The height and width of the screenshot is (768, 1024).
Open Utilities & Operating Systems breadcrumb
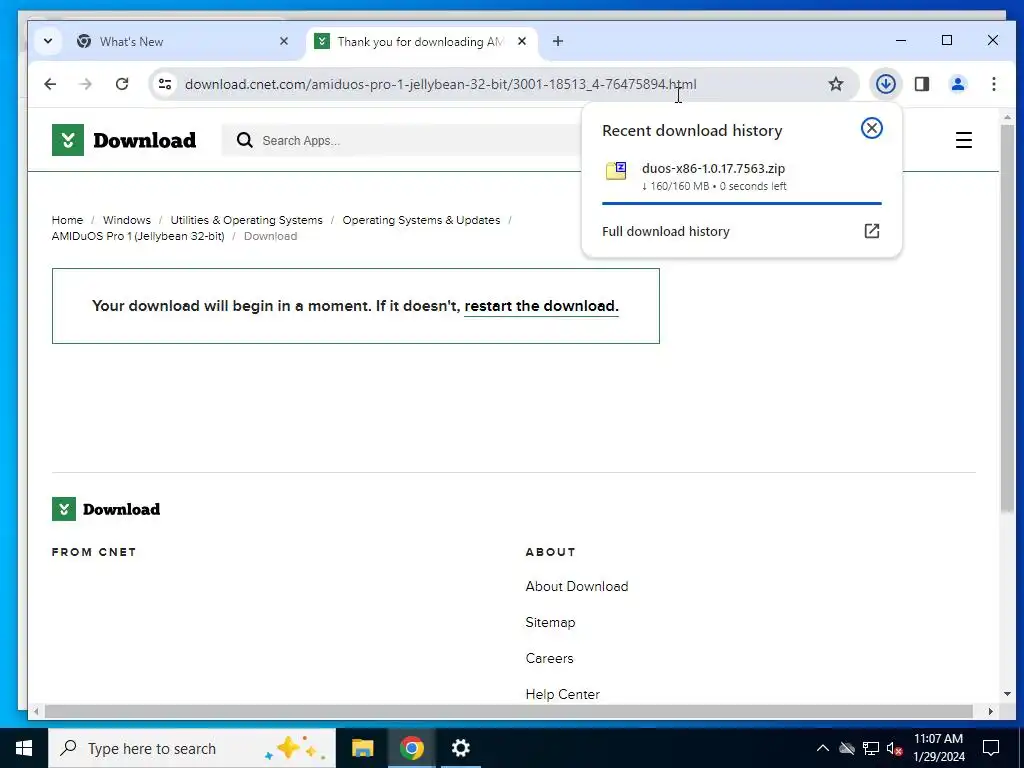[x=246, y=220]
